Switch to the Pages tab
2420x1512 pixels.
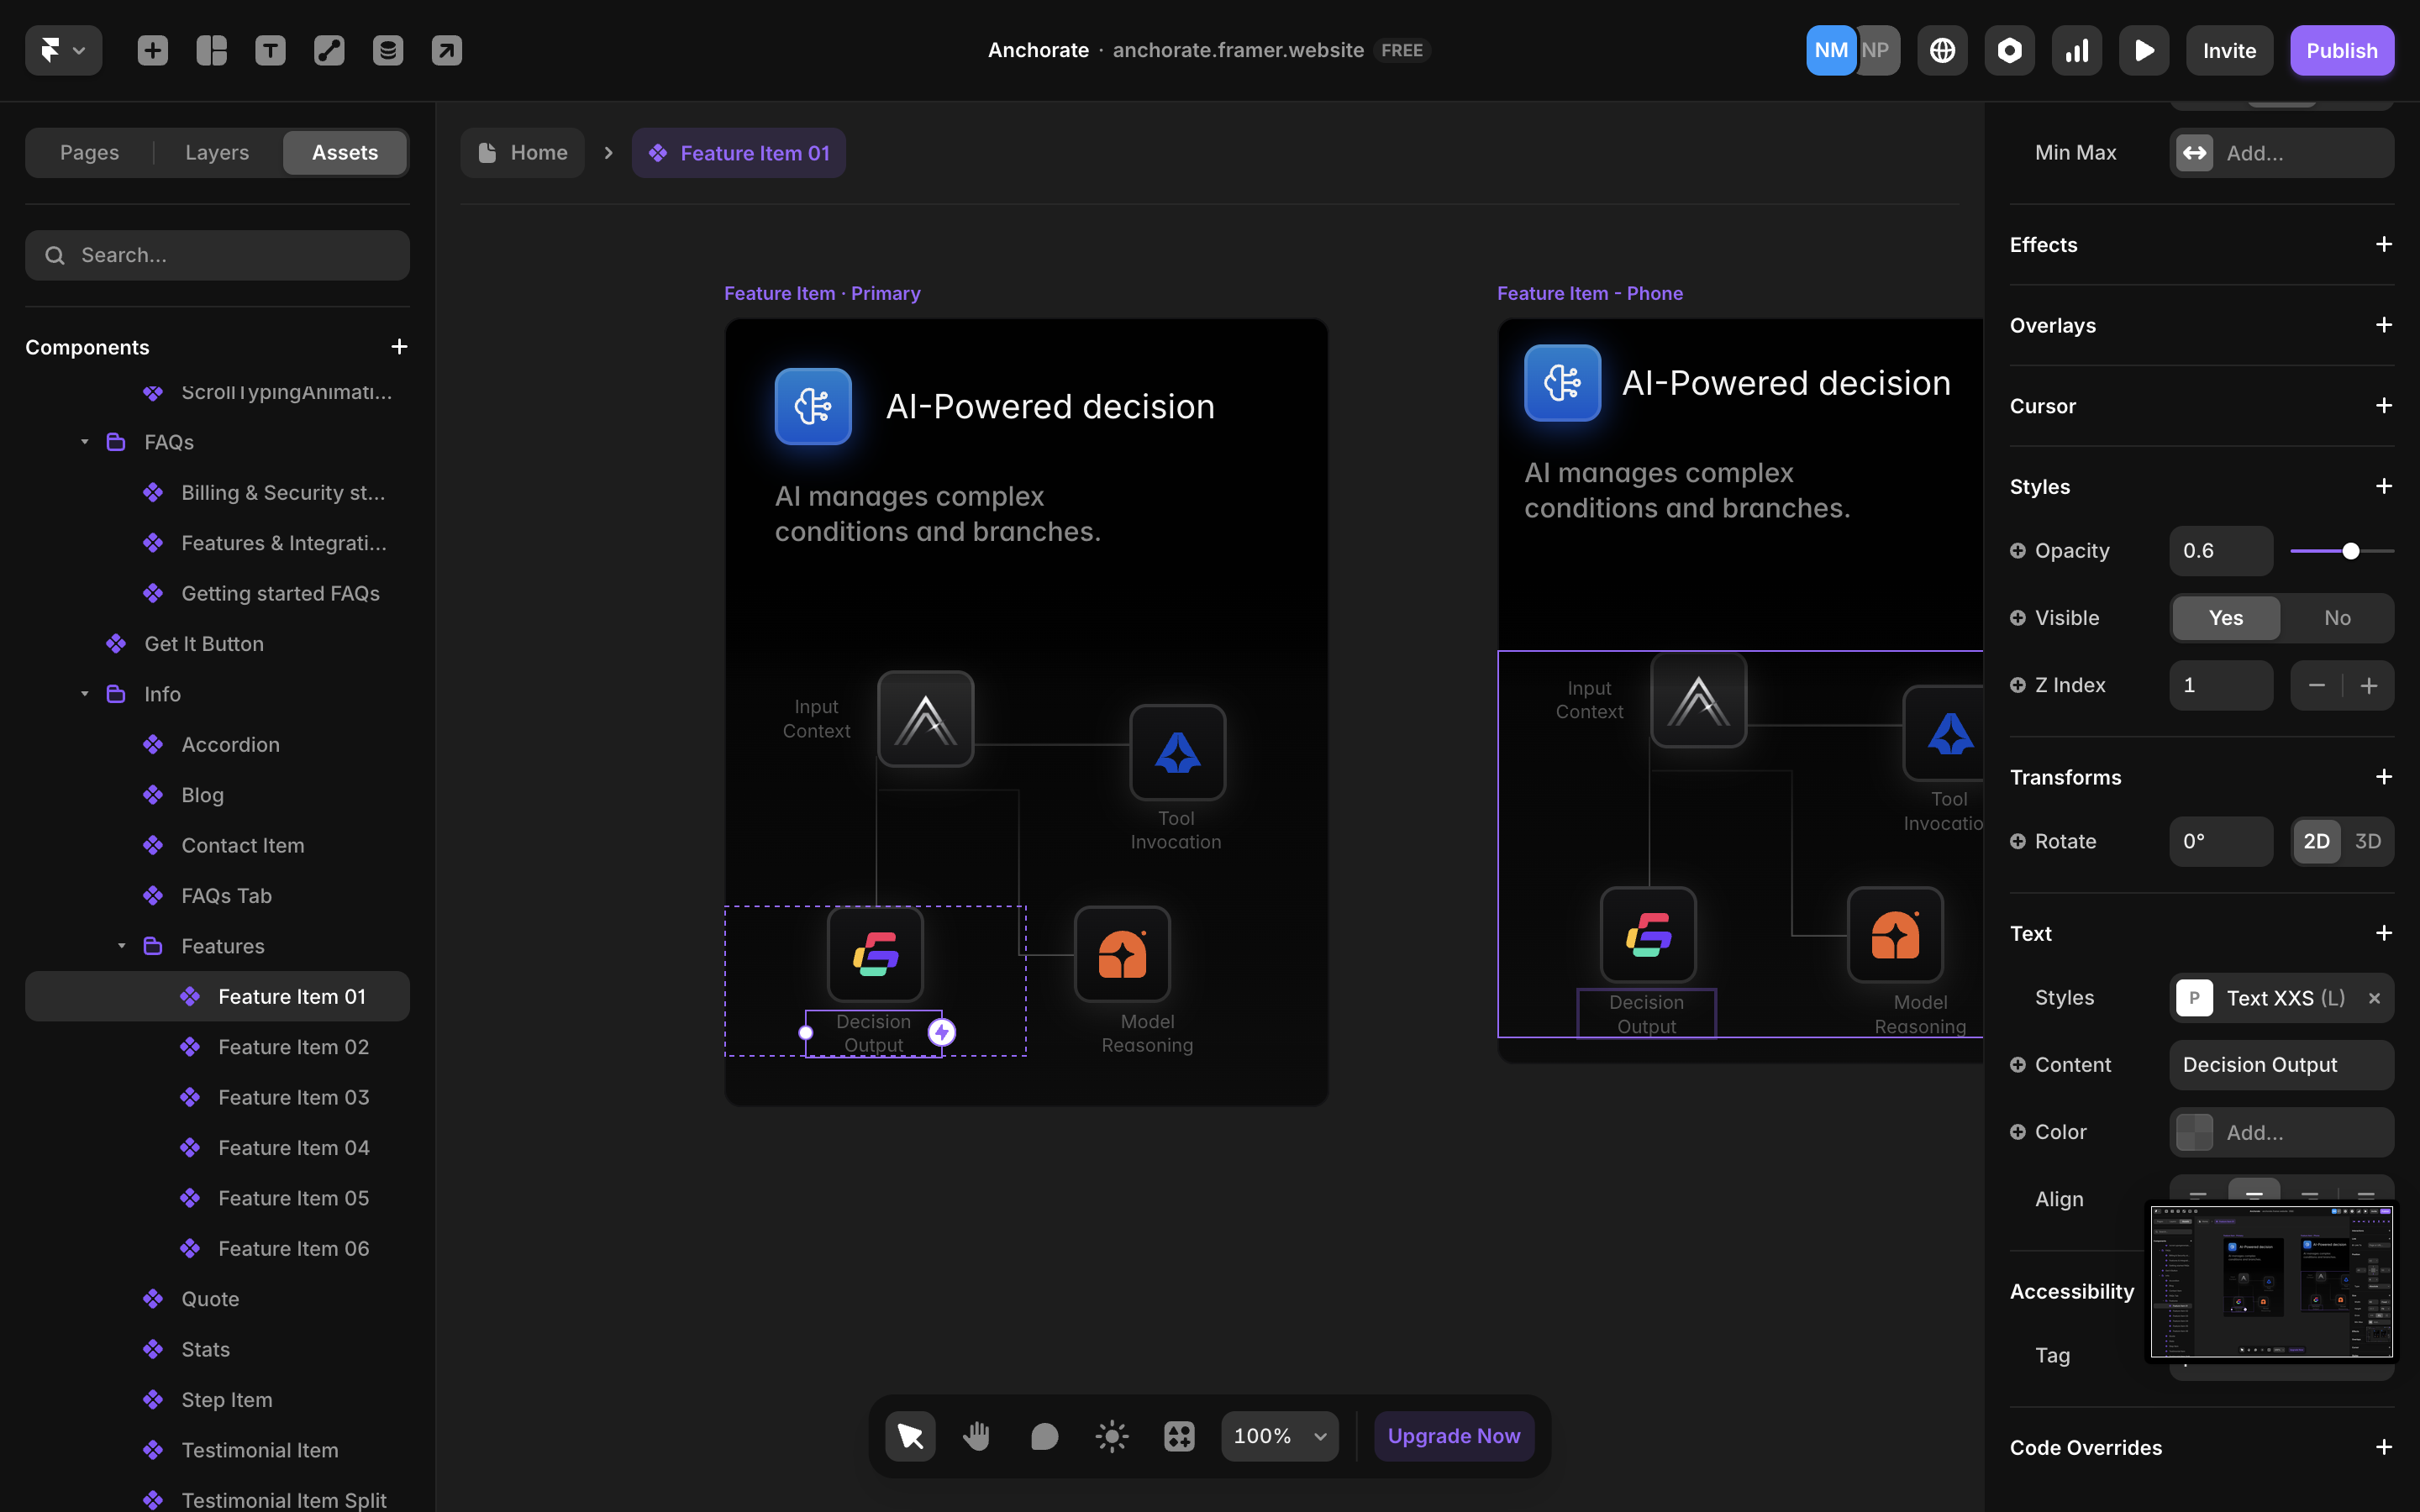coord(89,153)
